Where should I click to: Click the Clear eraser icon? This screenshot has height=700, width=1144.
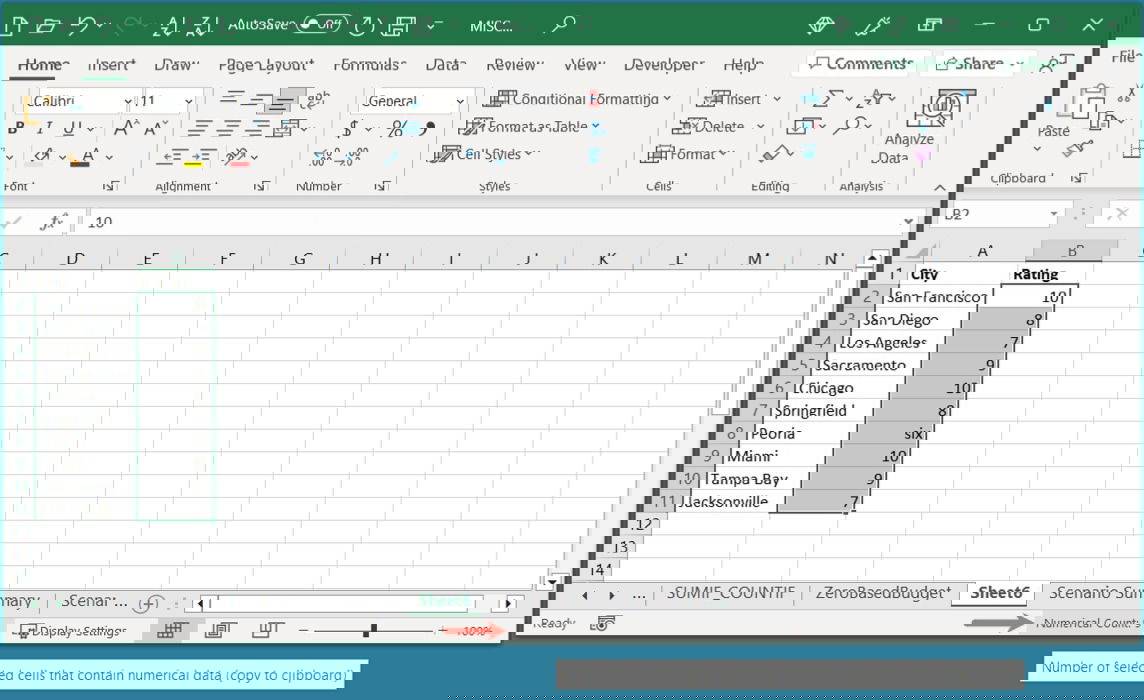tap(776, 153)
